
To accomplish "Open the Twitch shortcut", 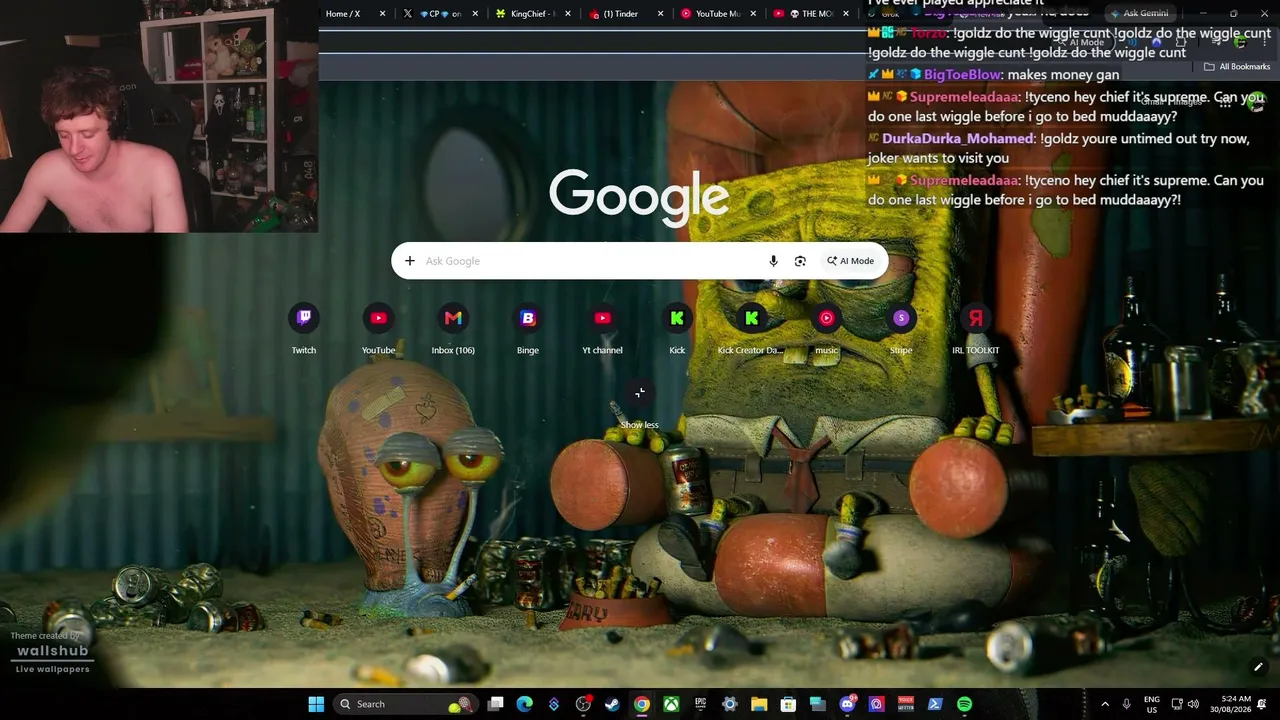I will click(x=304, y=330).
